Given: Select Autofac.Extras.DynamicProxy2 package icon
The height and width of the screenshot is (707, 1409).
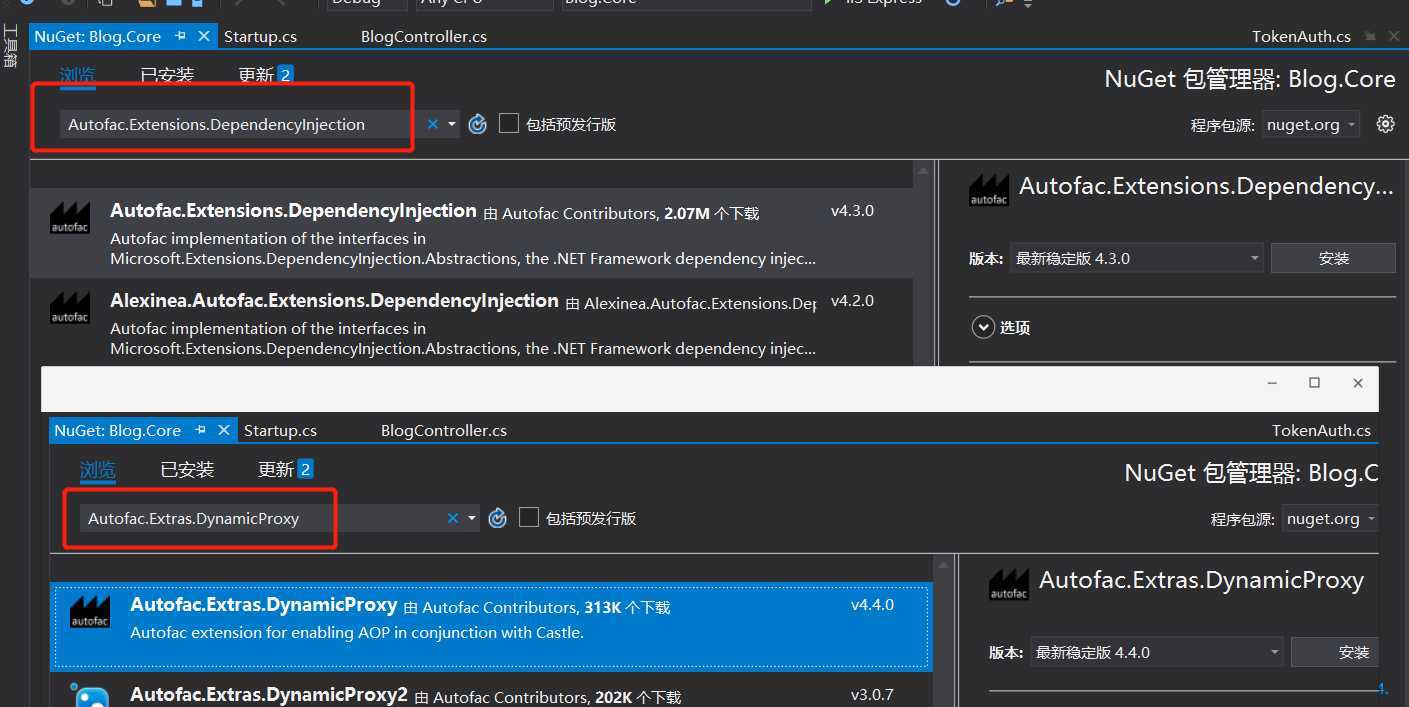Looking at the screenshot, I should point(90,696).
